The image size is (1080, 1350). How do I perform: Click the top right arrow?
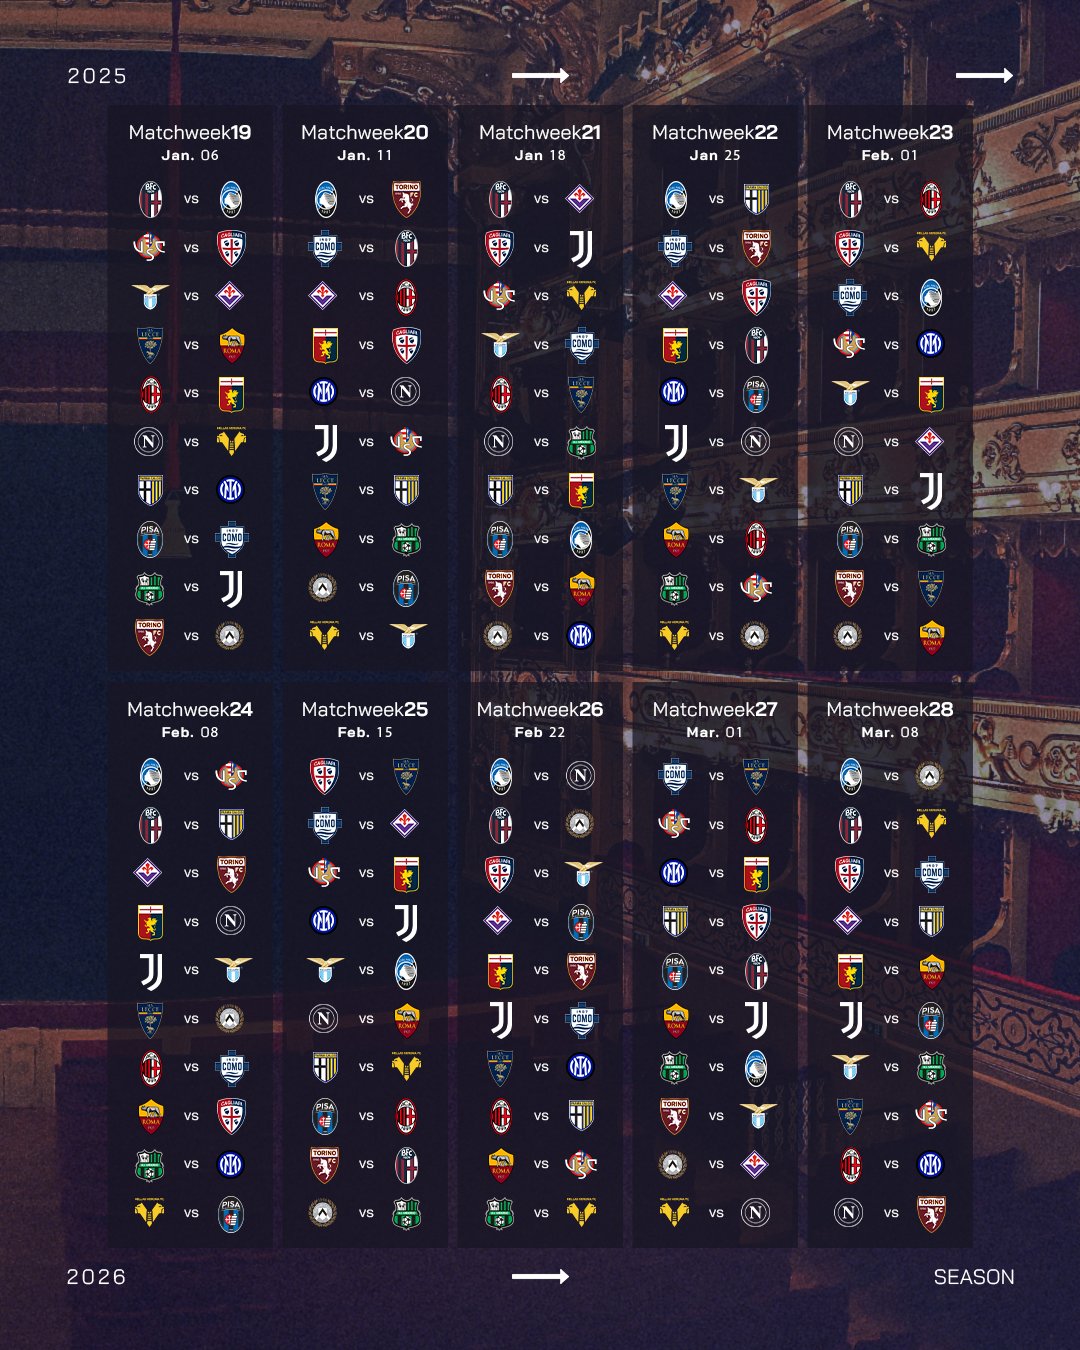coord(985,75)
